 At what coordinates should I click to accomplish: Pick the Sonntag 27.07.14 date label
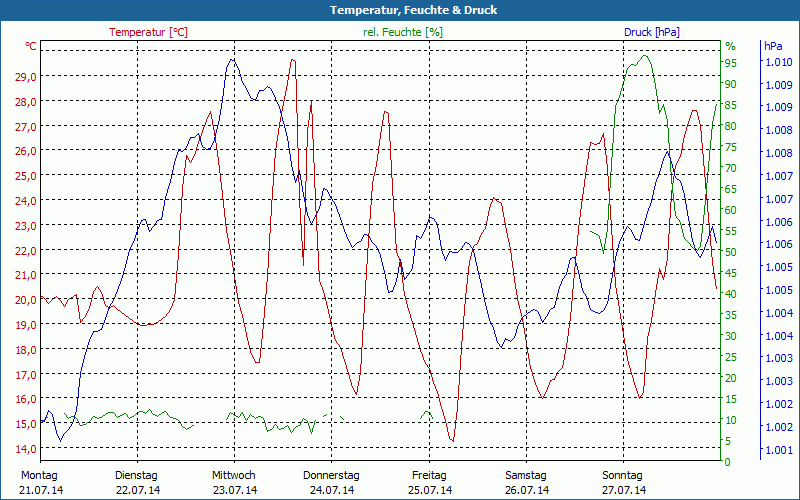(x=623, y=482)
